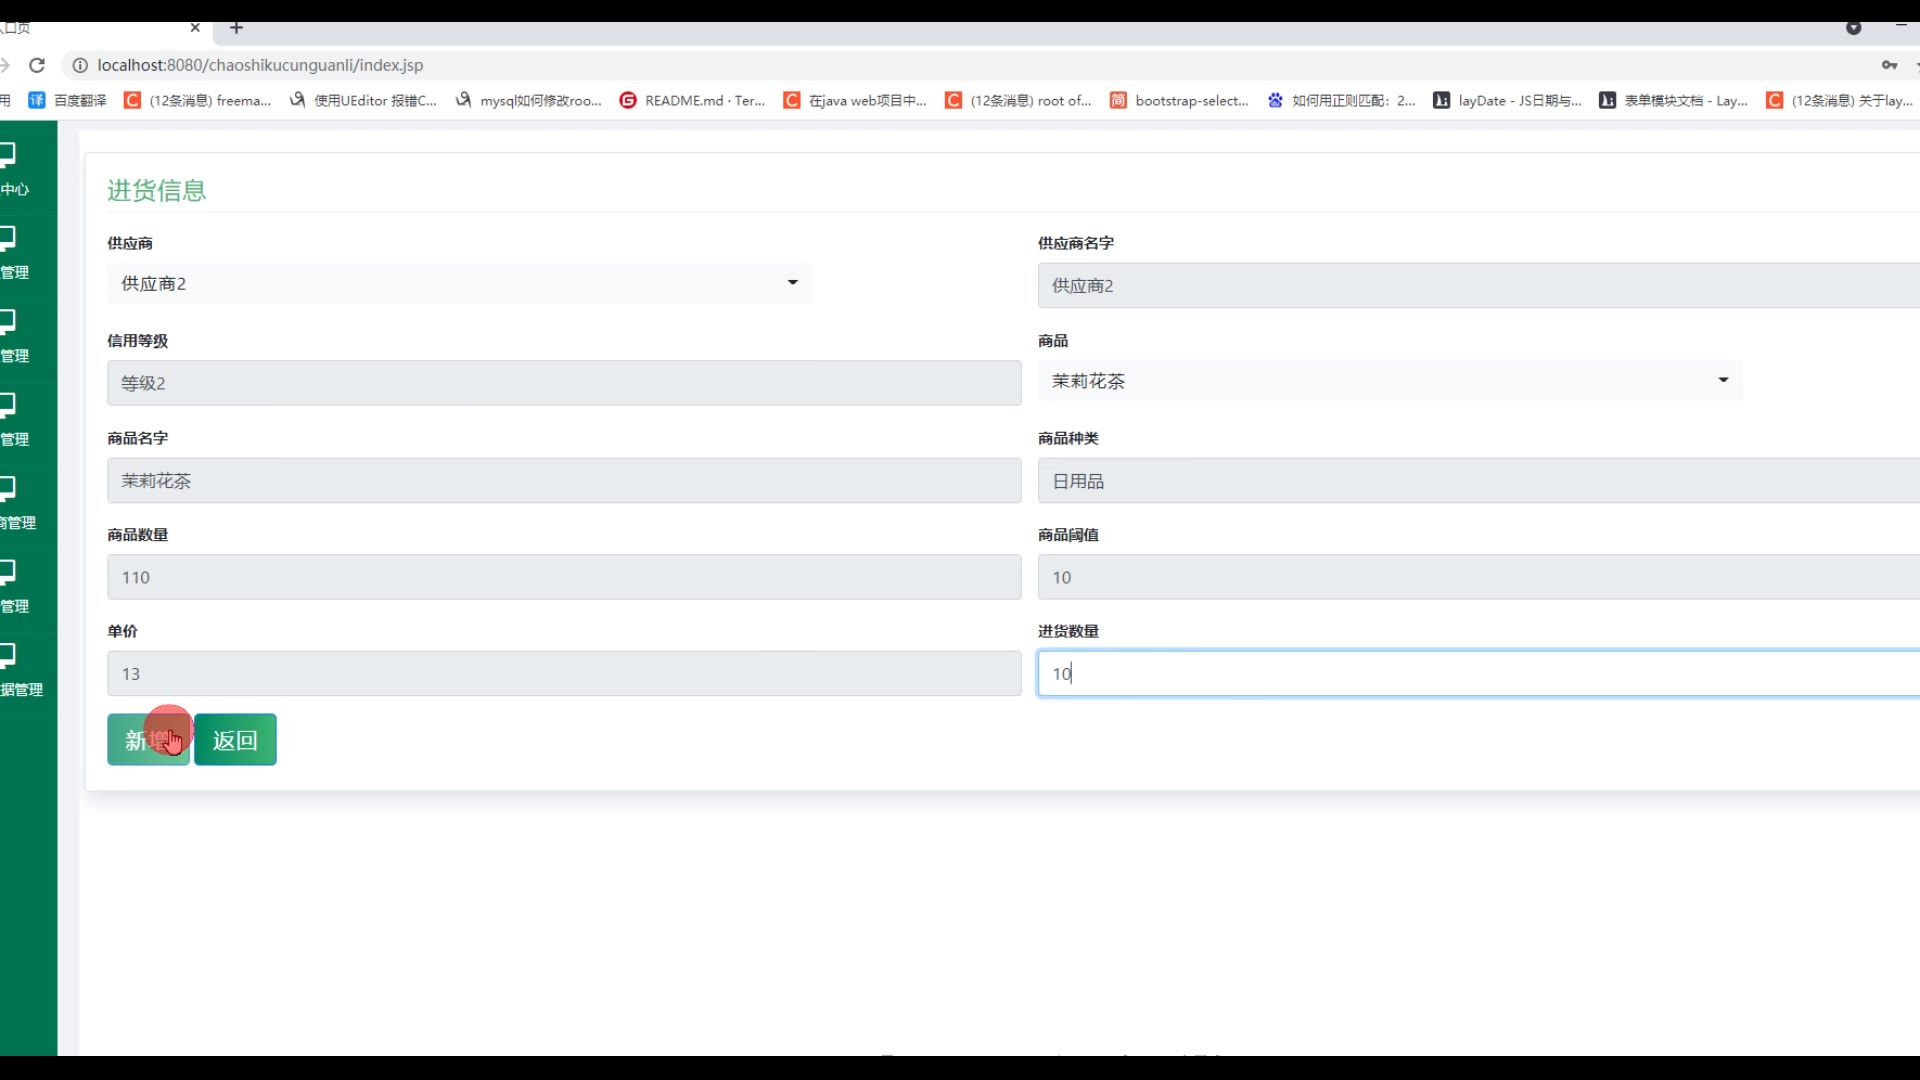Viewport: 1920px width, 1080px height.
Task: Close the current browser tab
Action: (195, 28)
